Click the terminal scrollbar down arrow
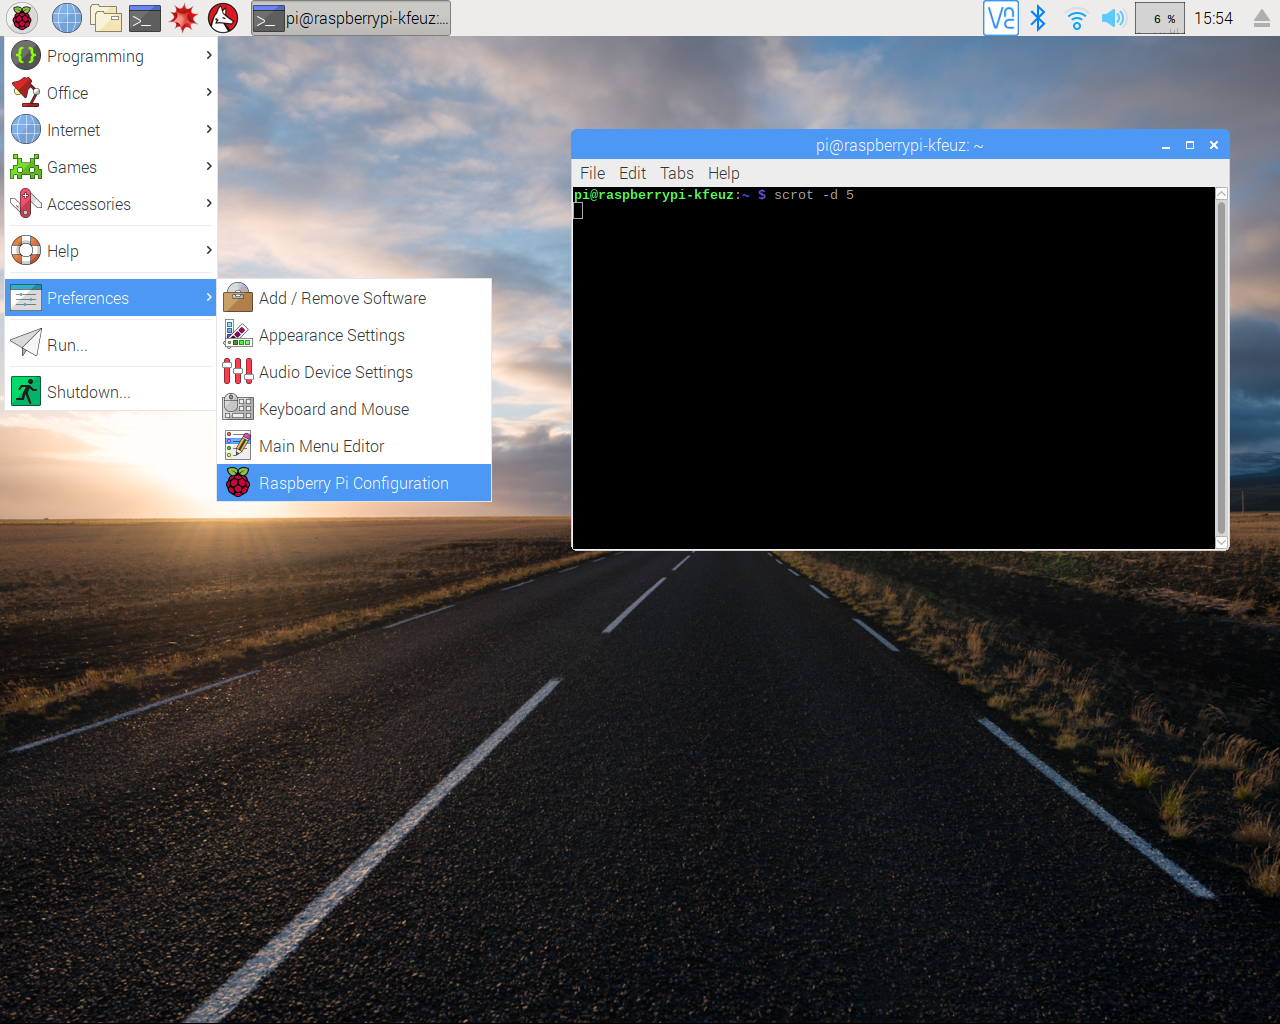 (1221, 542)
